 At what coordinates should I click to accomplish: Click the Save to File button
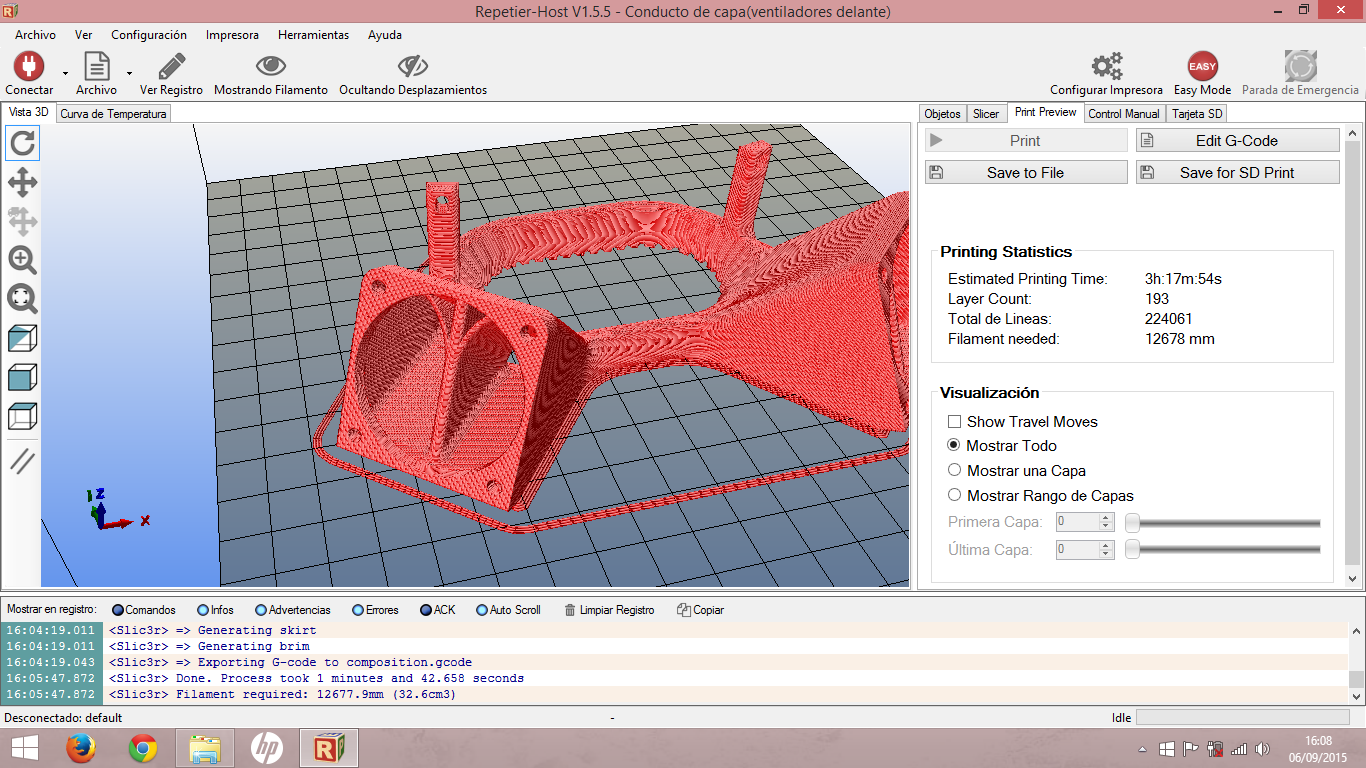point(1026,173)
